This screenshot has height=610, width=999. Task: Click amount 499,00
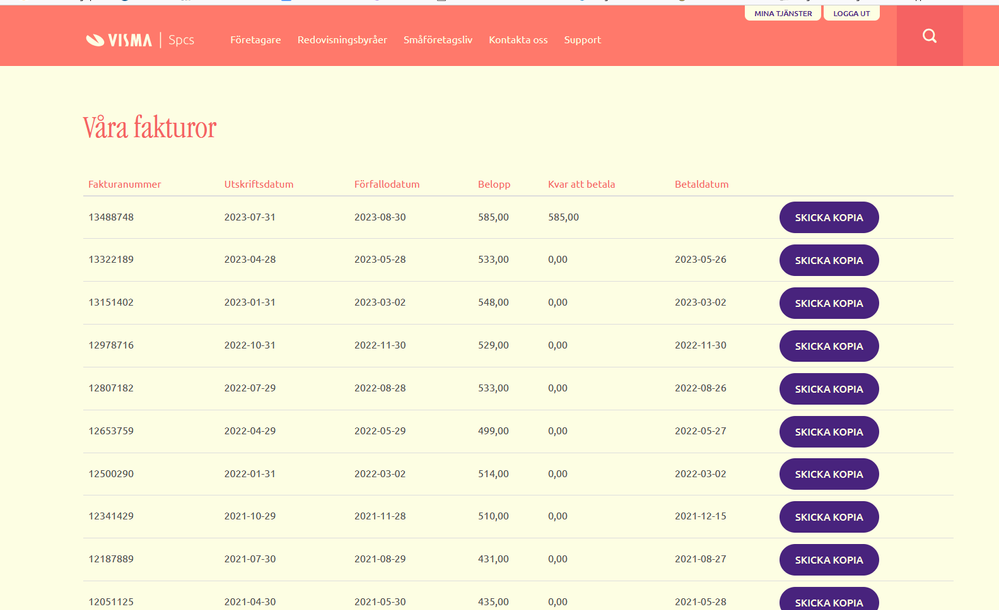pyautogui.click(x=493, y=431)
